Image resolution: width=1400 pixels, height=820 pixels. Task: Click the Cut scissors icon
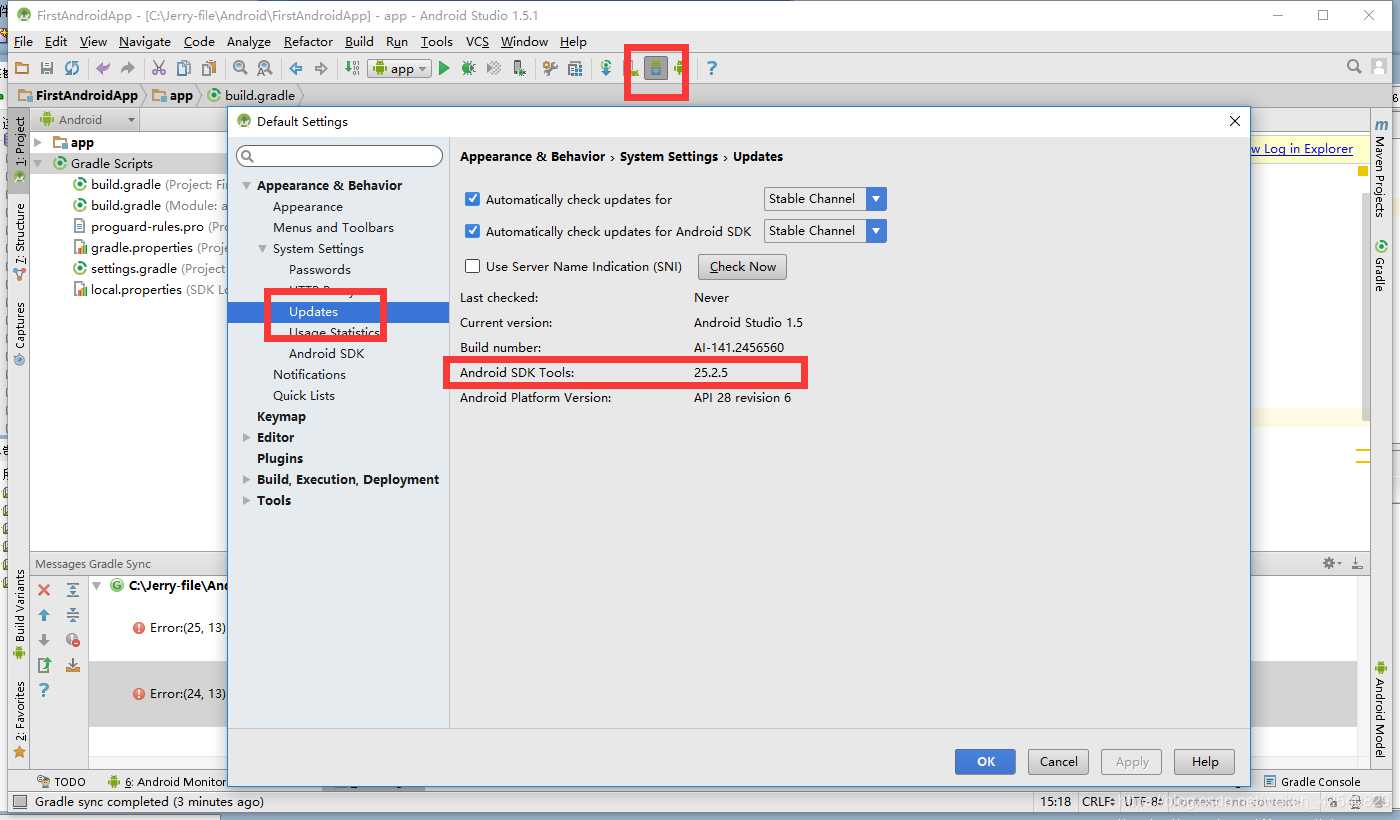pyautogui.click(x=158, y=68)
